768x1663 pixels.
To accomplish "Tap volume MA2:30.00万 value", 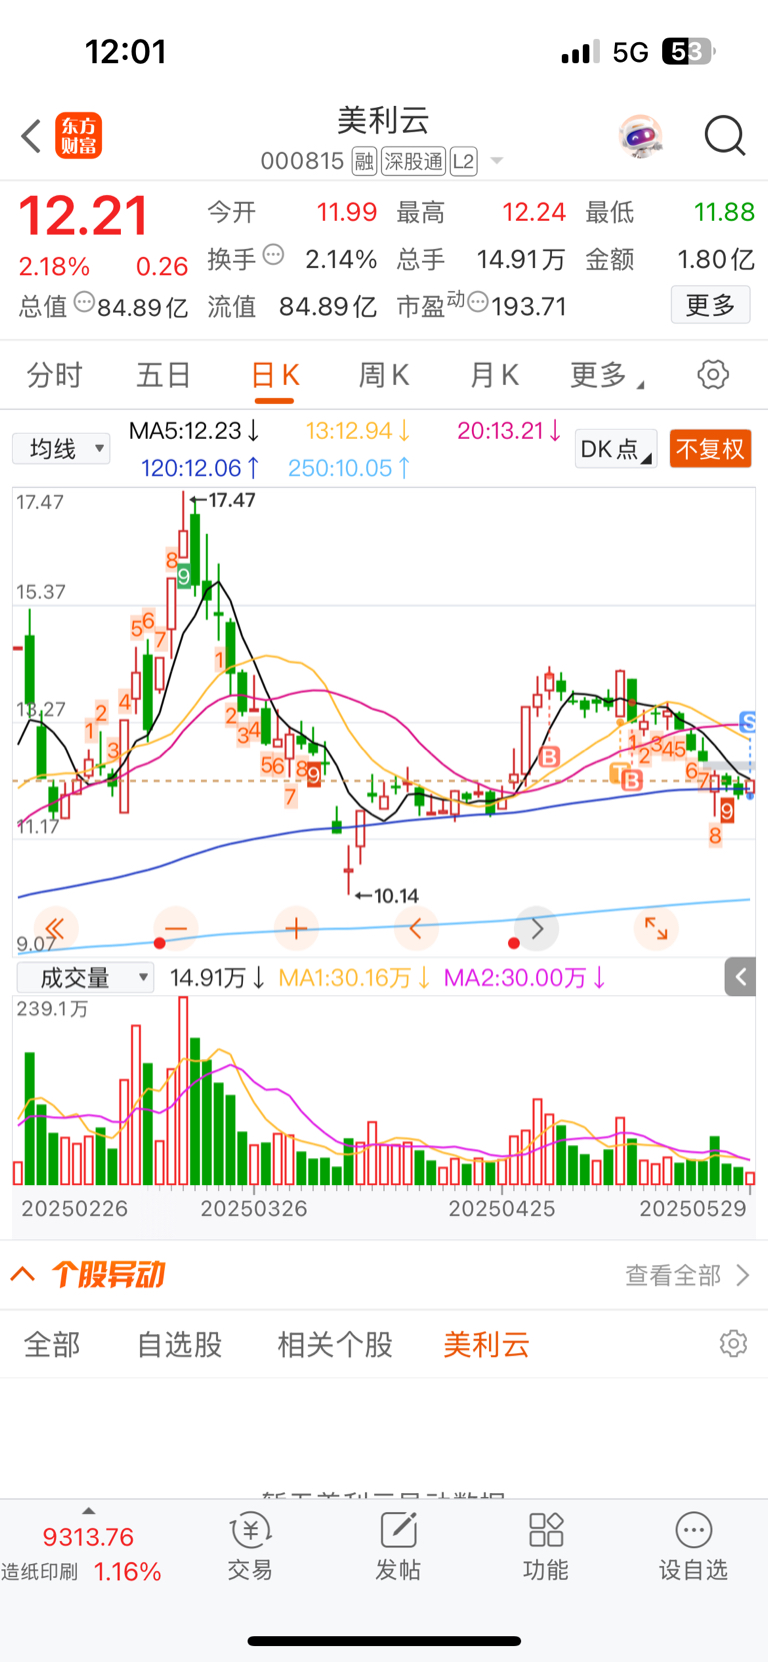I will pyautogui.click(x=525, y=978).
